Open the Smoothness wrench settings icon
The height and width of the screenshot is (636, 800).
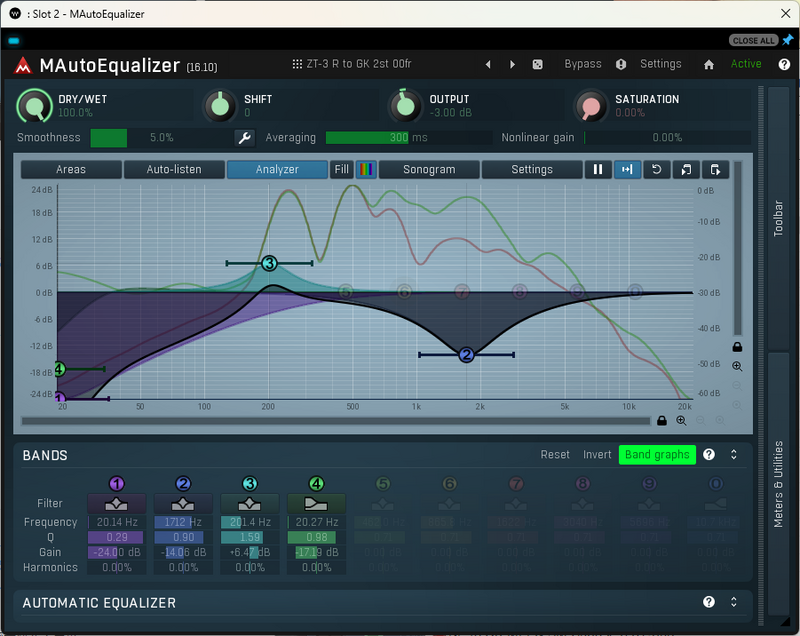point(245,138)
